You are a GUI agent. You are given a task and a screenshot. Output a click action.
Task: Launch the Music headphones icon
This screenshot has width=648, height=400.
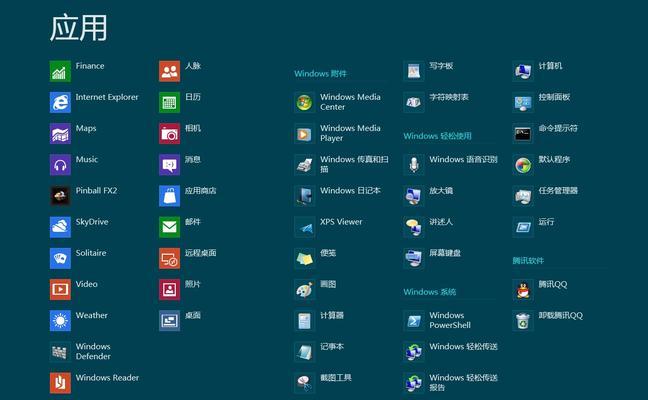pos(60,164)
